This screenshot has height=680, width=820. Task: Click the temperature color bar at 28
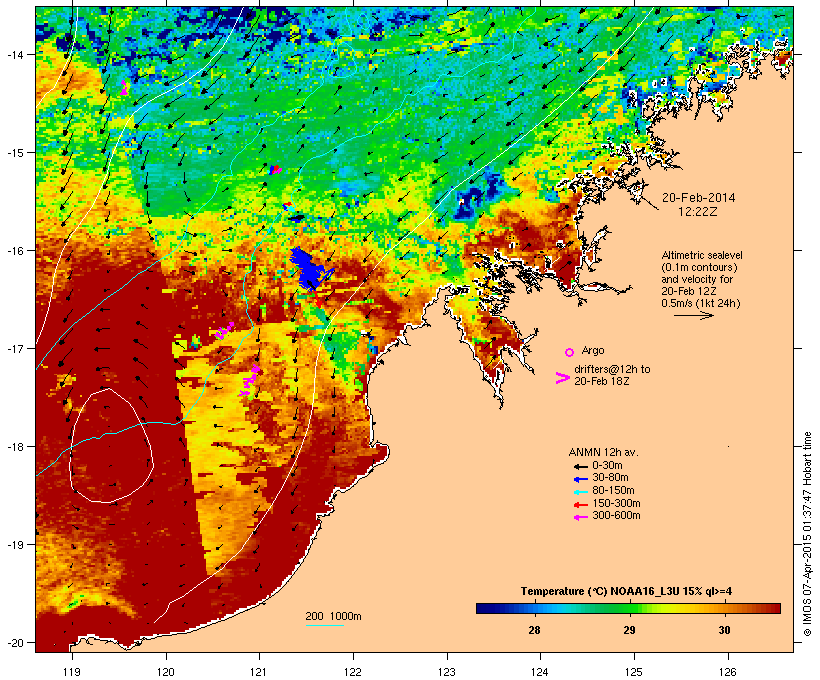click(x=534, y=608)
